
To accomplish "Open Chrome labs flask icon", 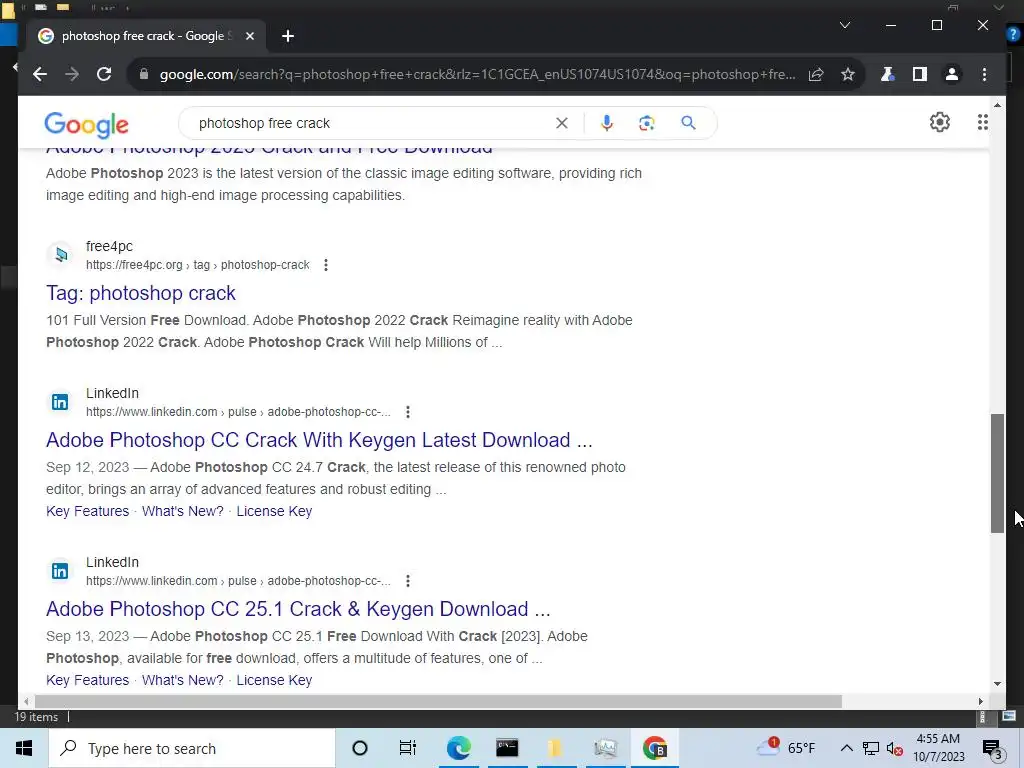I will 887,74.
